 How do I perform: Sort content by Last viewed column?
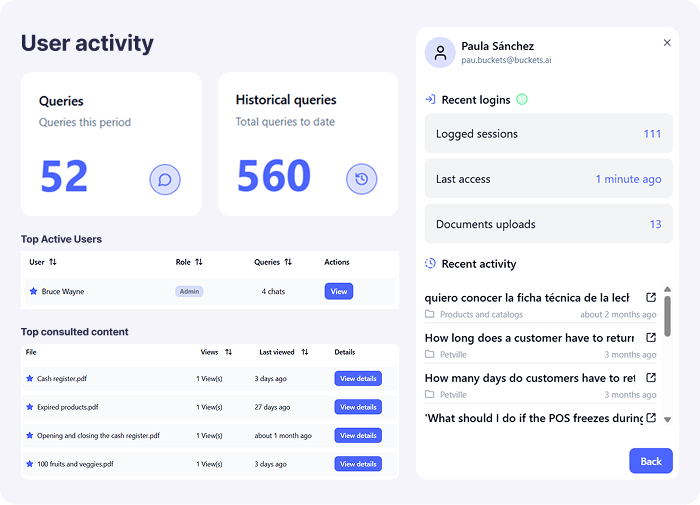(x=304, y=352)
